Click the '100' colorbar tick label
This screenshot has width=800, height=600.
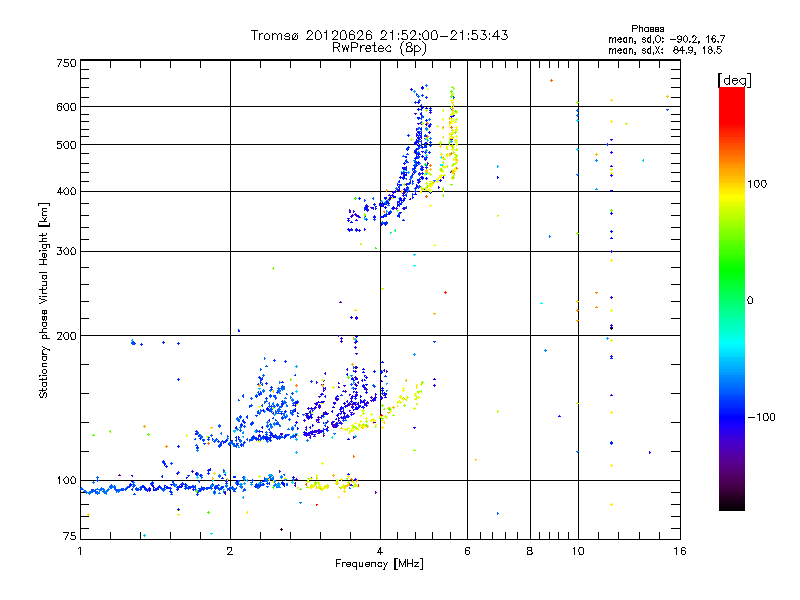click(x=757, y=184)
